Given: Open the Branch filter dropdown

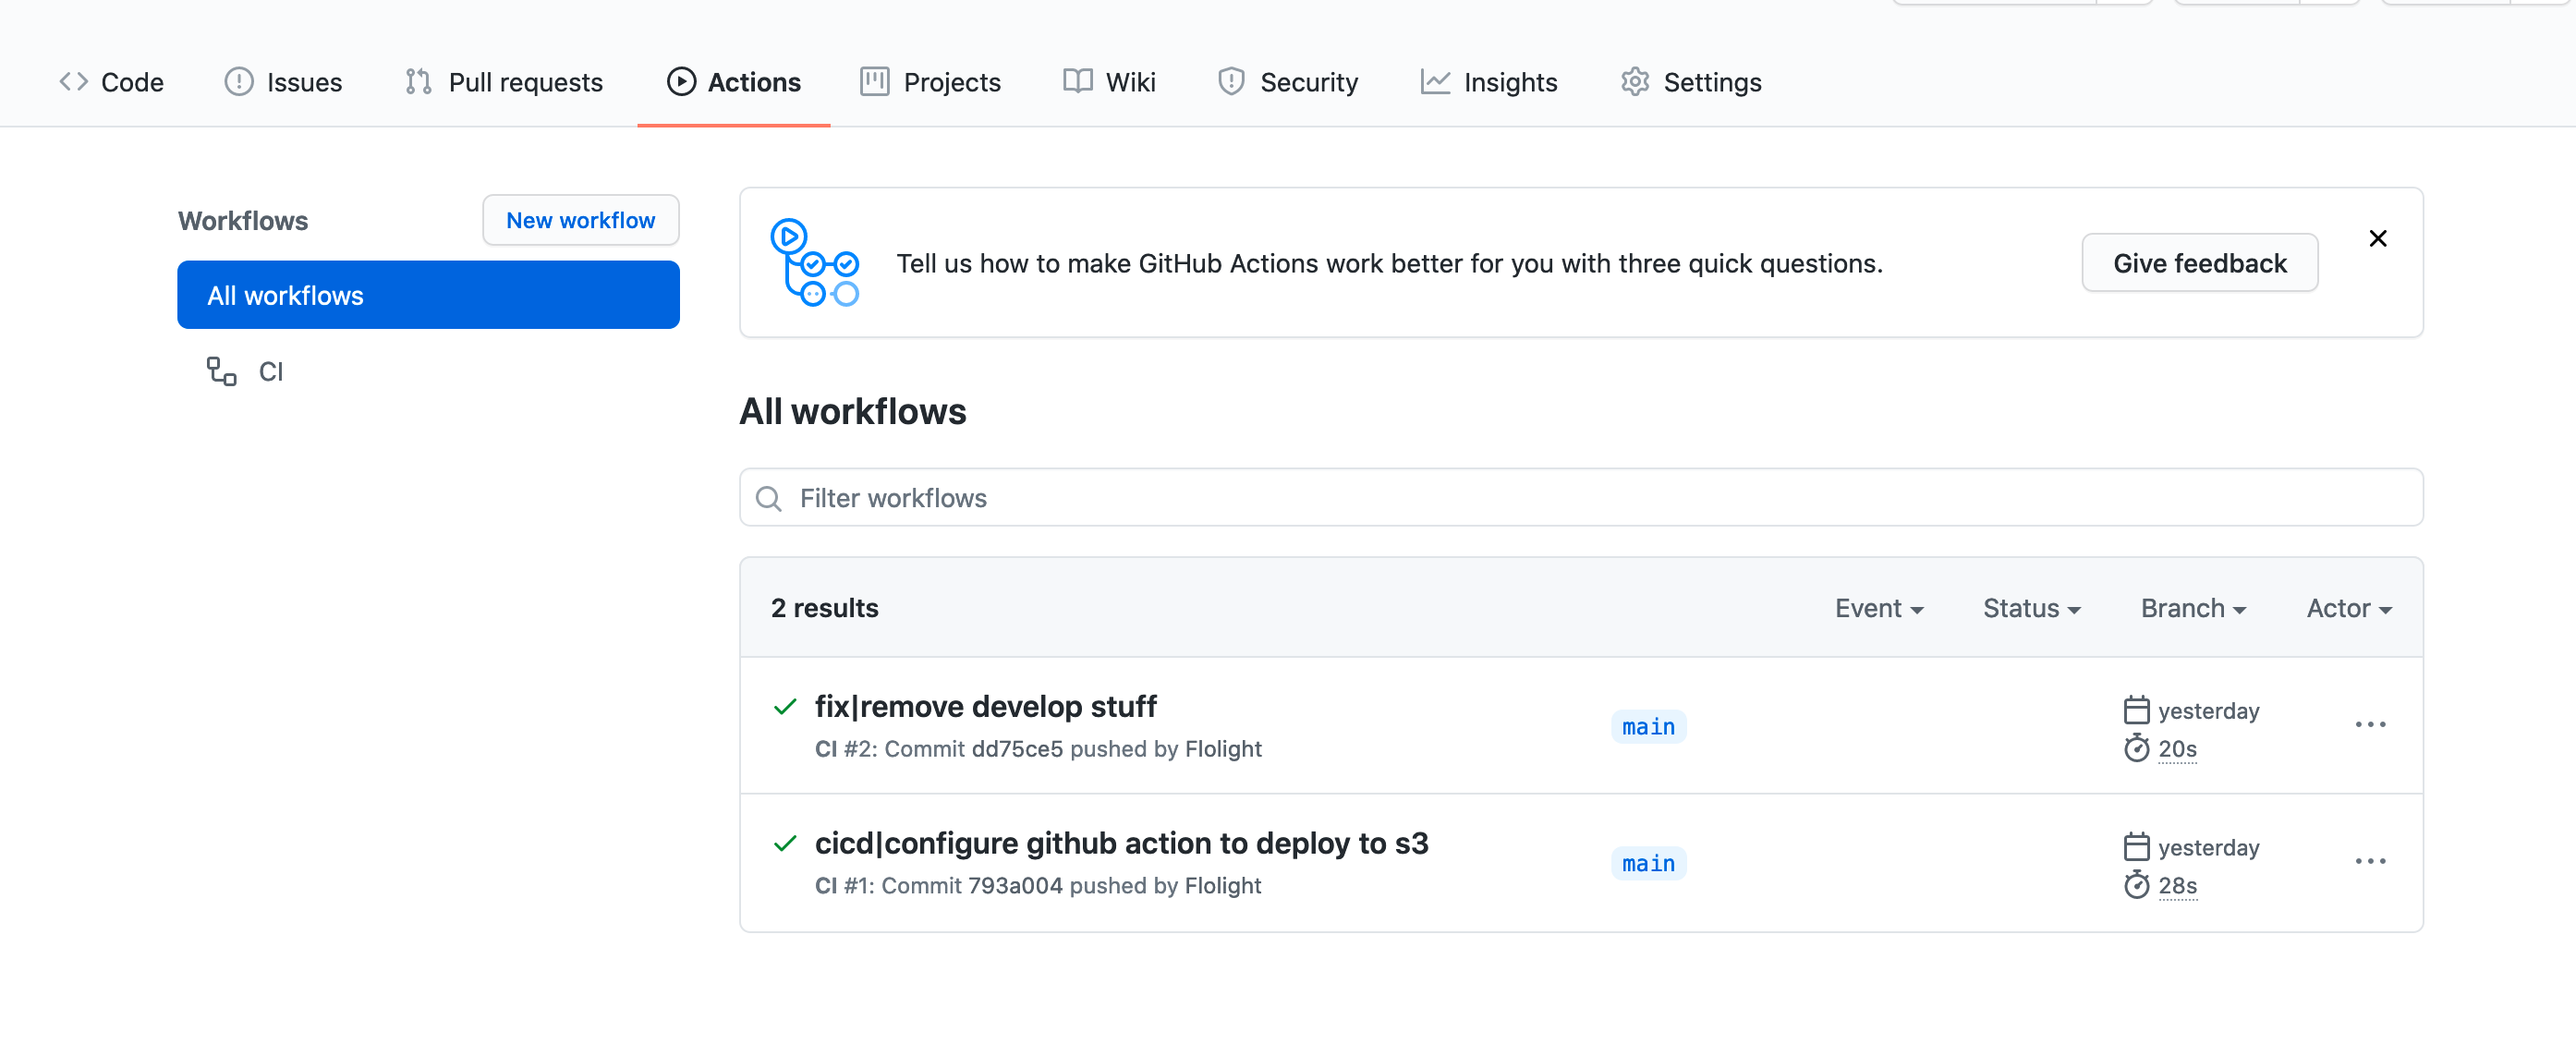Looking at the screenshot, I should 2192,608.
